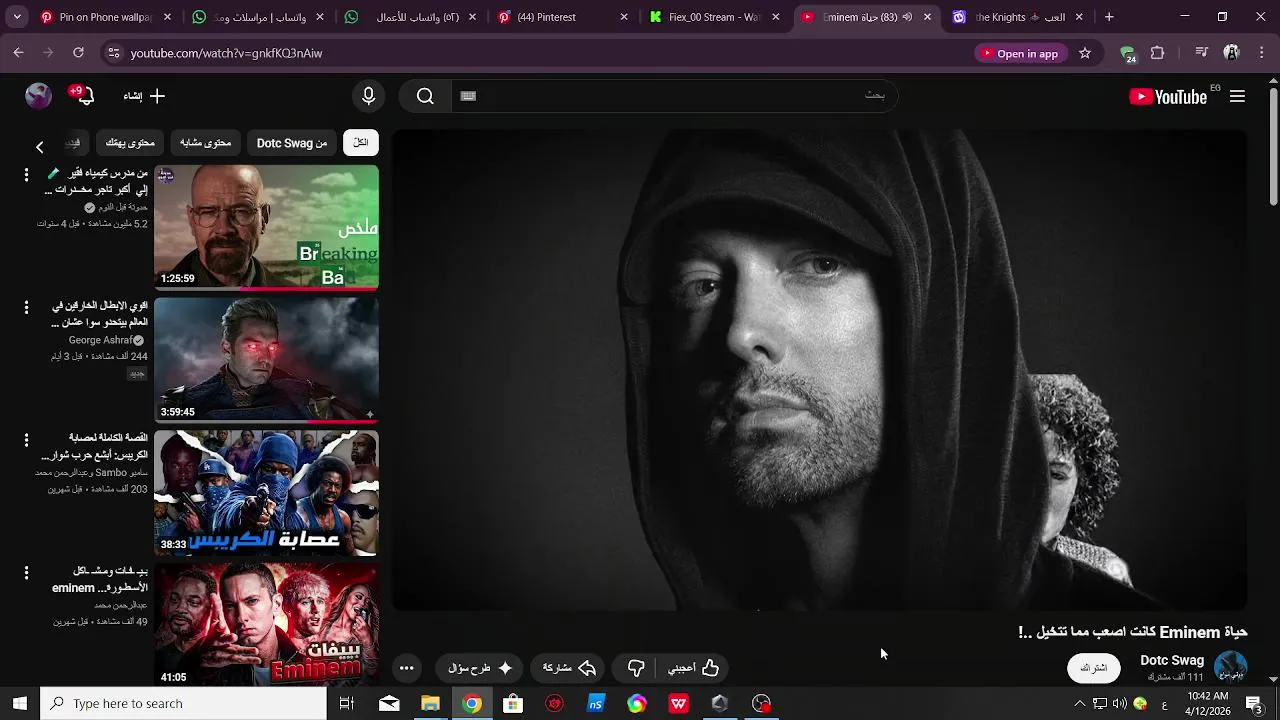Click the main Eminem video player

coord(819,370)
